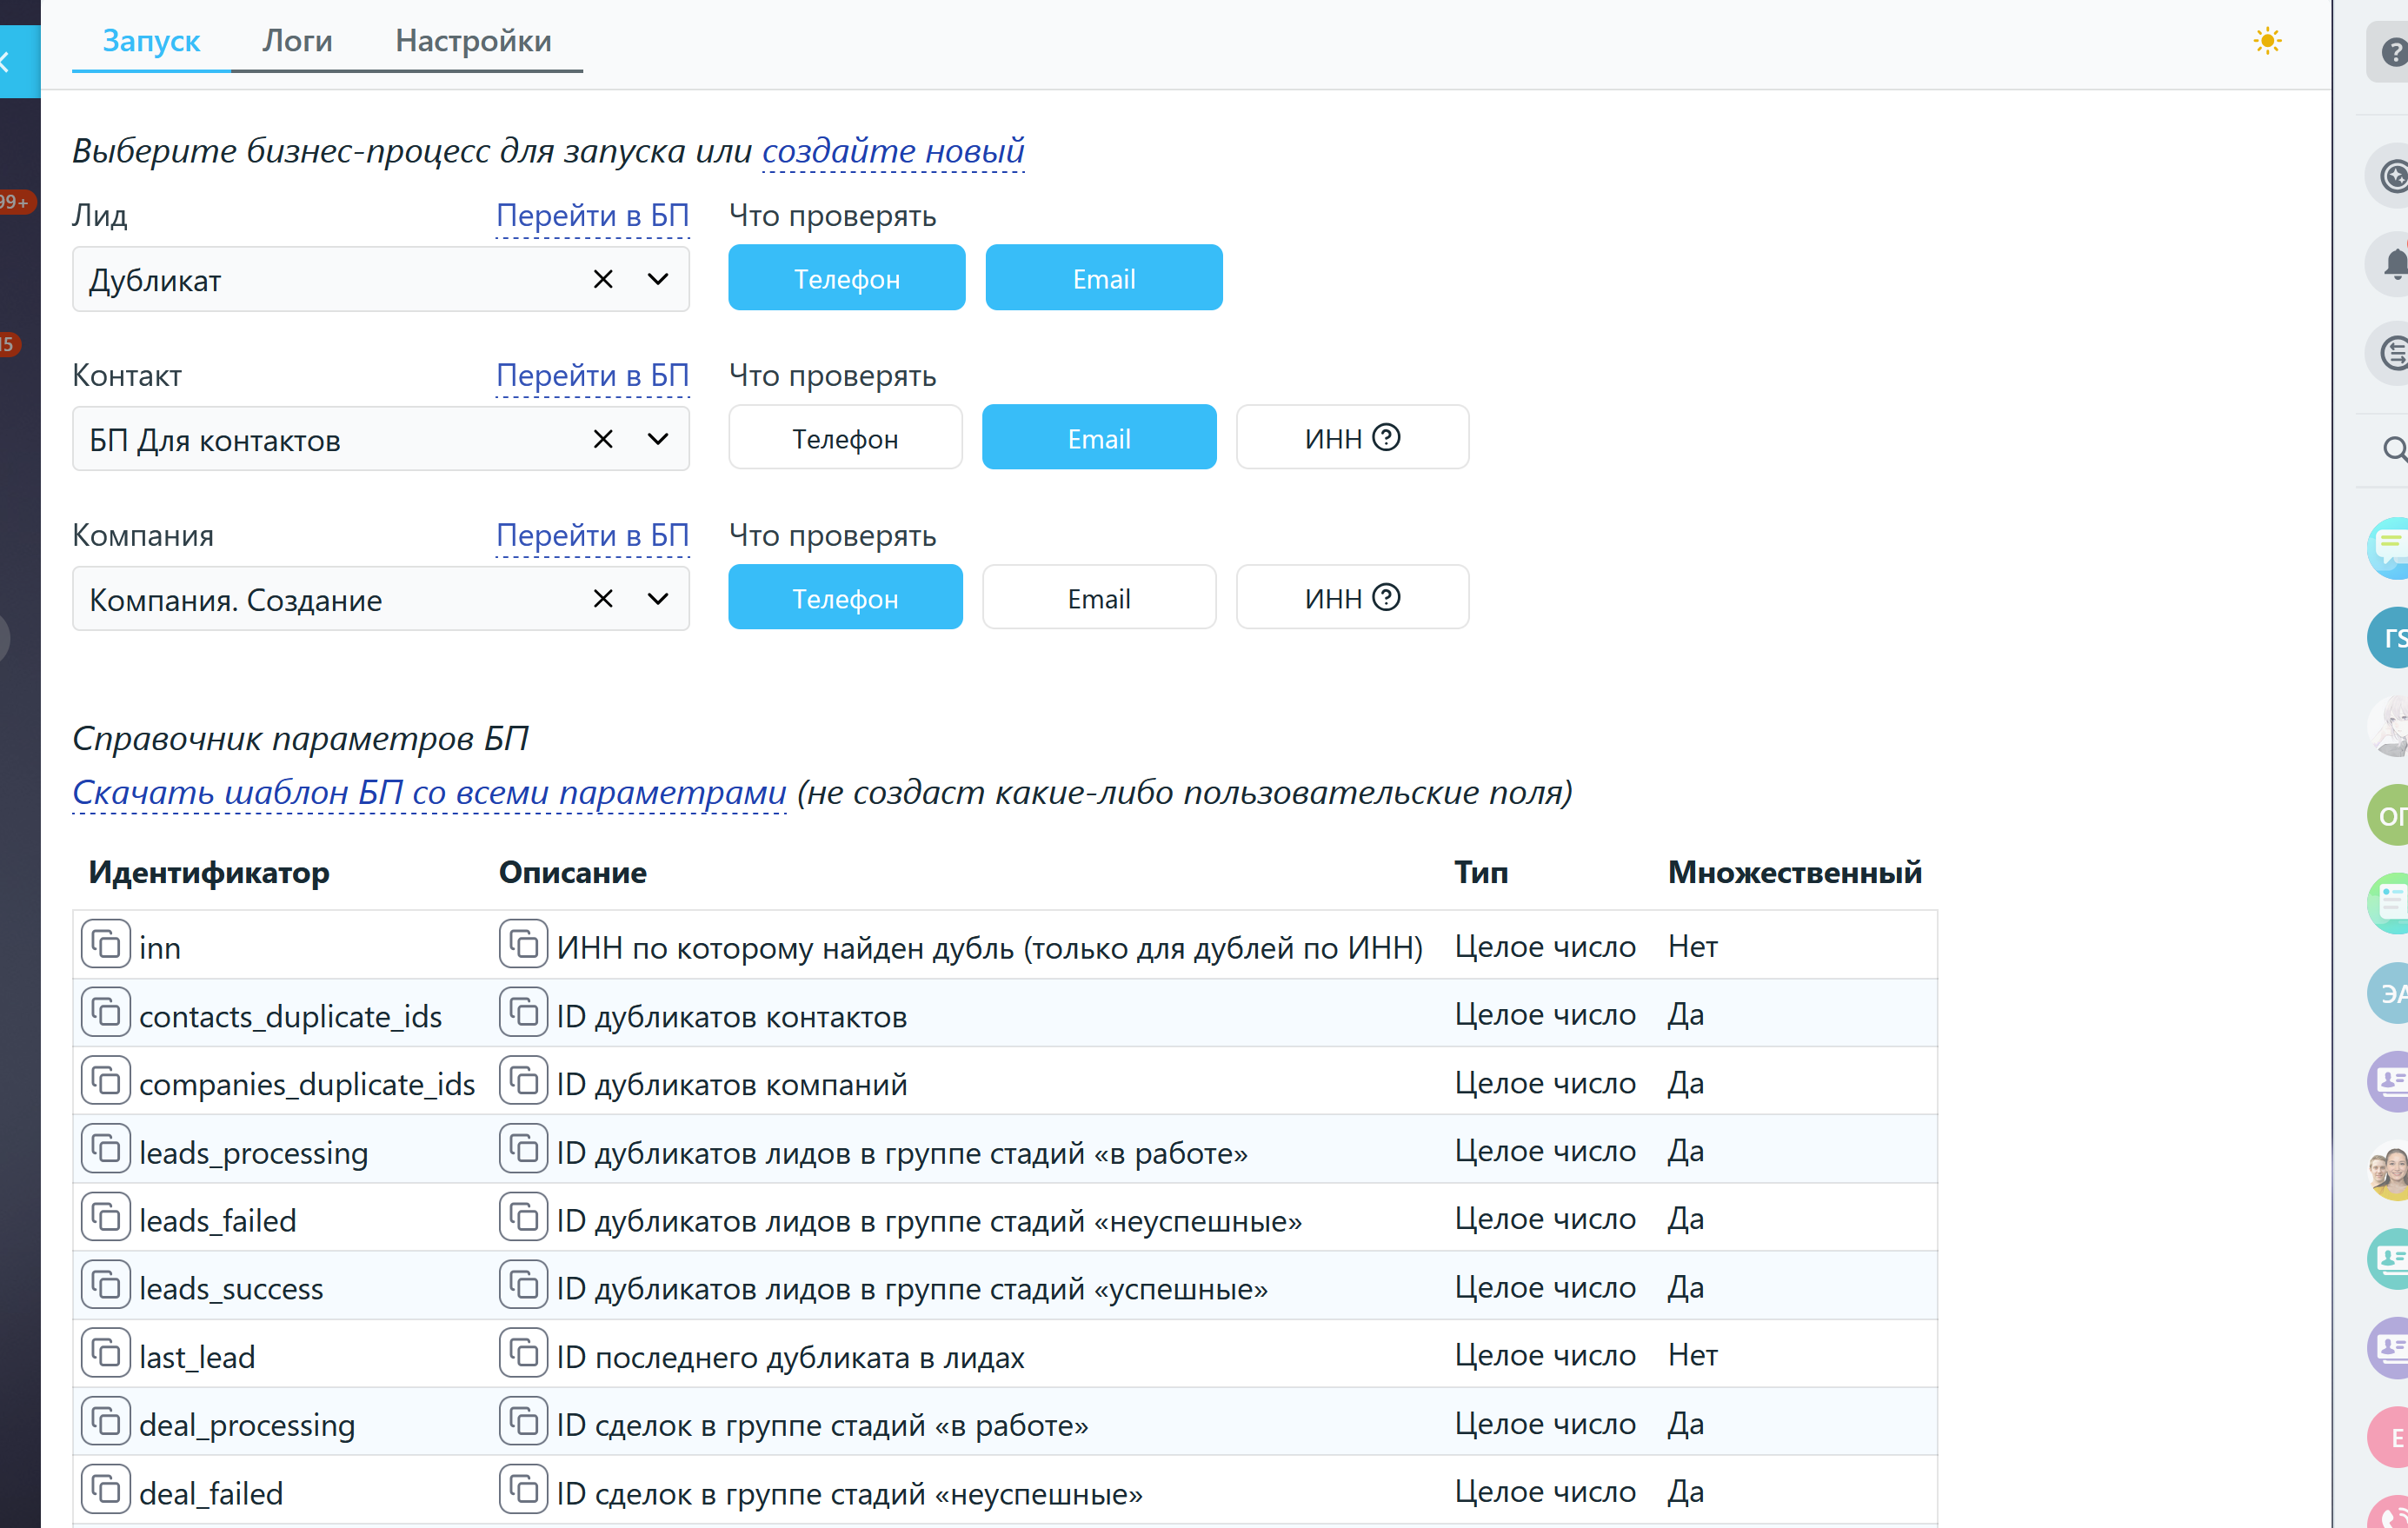Image resolution: width=2408 pixels, height=1528 pixels.
Task: Enable Email check for Компания
Action: coord(1098,598)
